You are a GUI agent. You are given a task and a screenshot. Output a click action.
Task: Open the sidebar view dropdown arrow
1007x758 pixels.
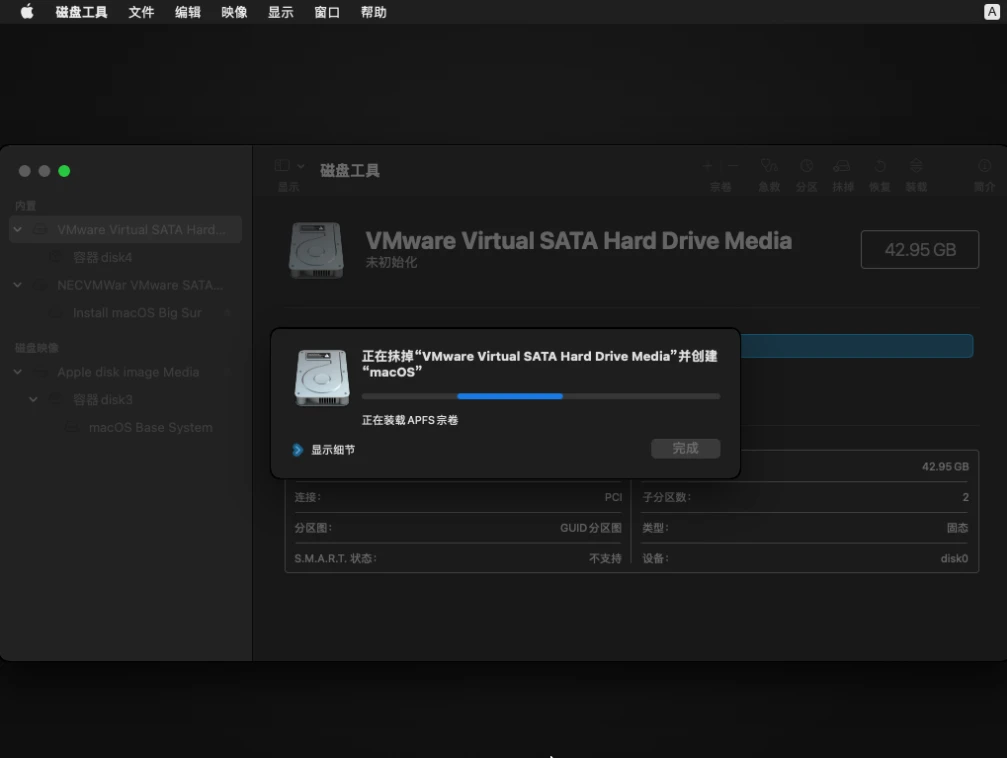pos(301,166)
